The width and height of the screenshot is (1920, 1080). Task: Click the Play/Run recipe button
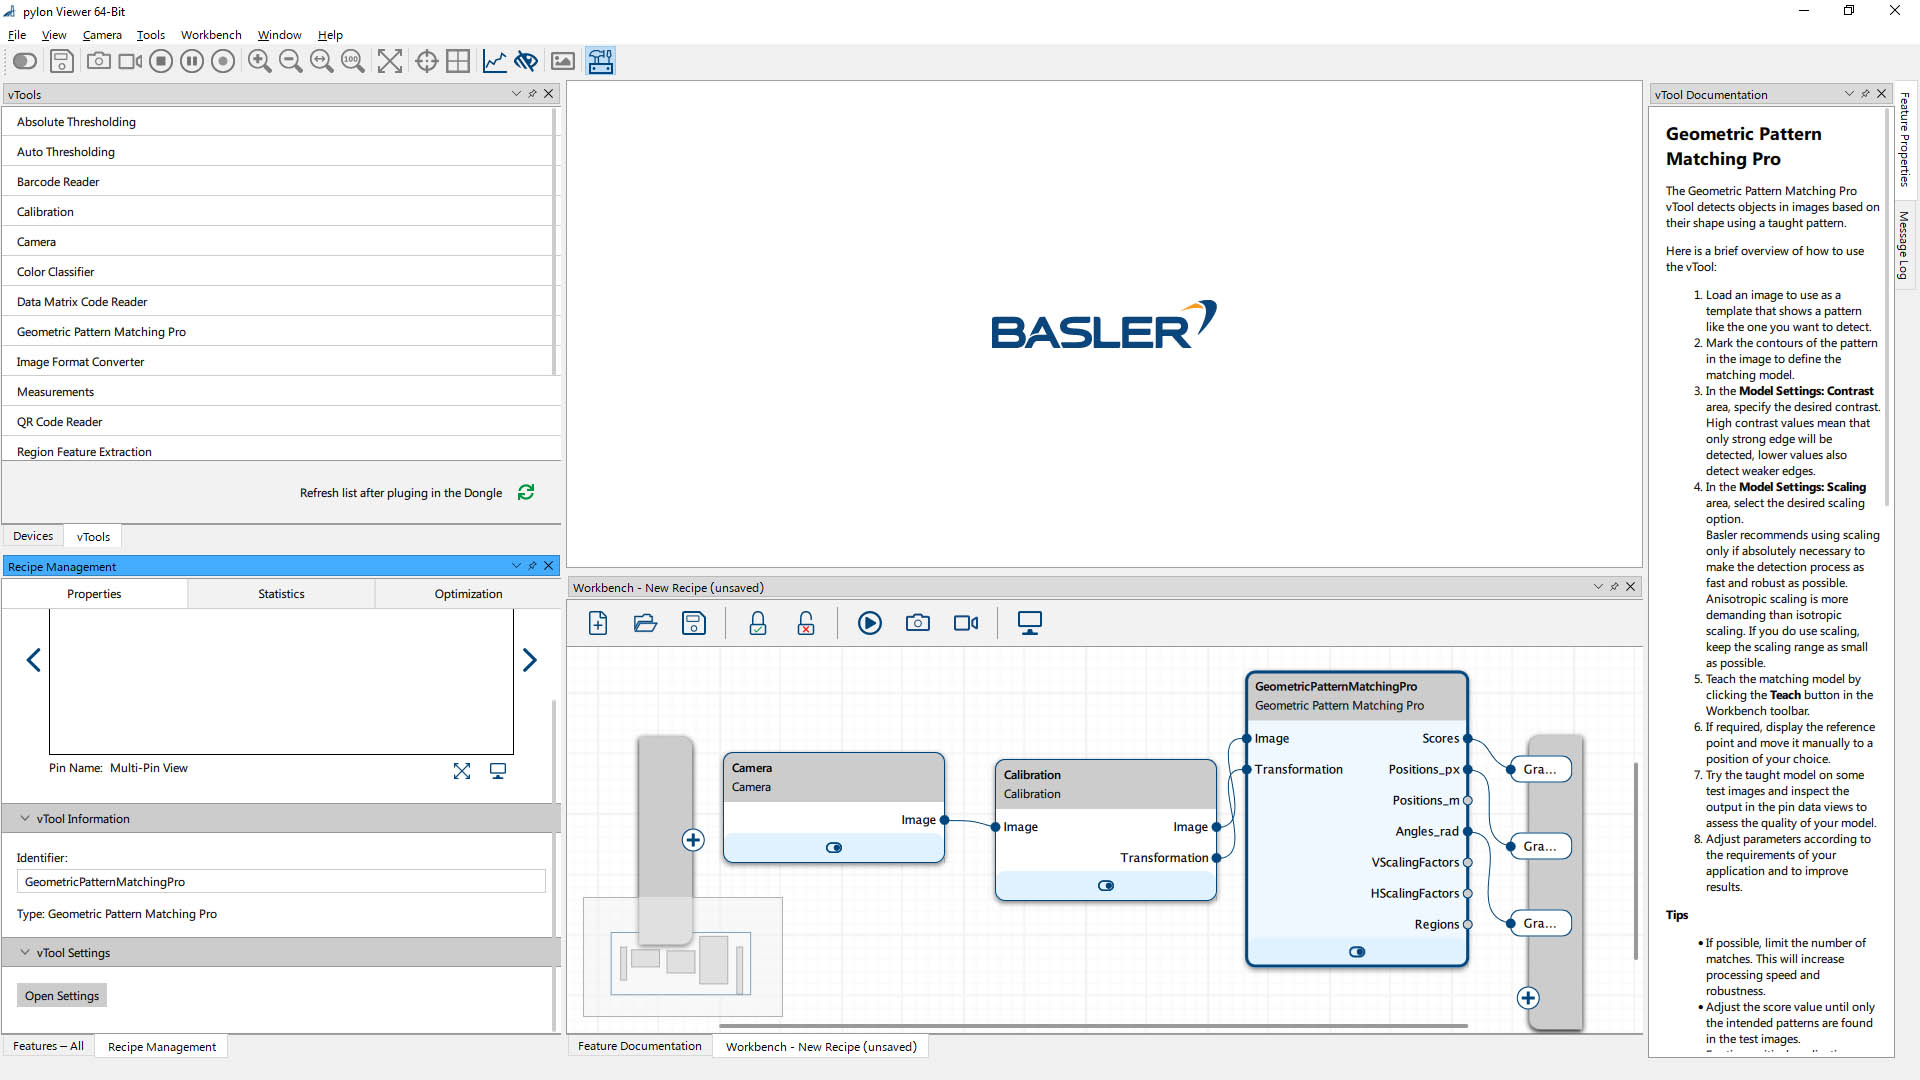869,622
